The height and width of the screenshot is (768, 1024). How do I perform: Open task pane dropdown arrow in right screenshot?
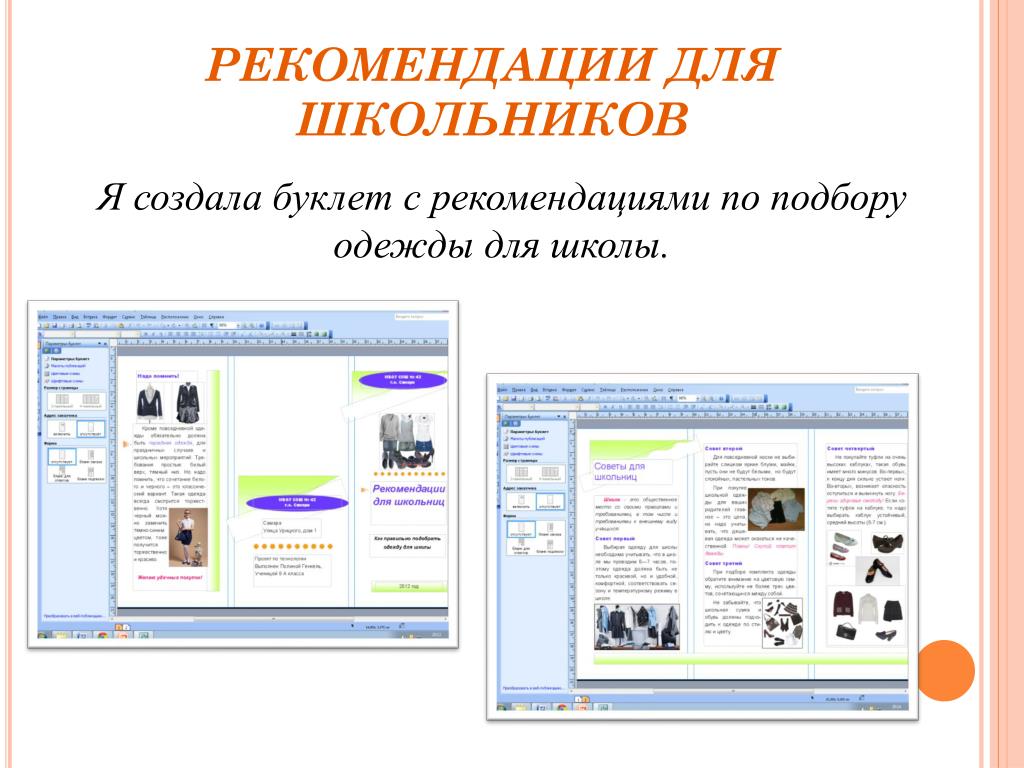pos(558,416)
